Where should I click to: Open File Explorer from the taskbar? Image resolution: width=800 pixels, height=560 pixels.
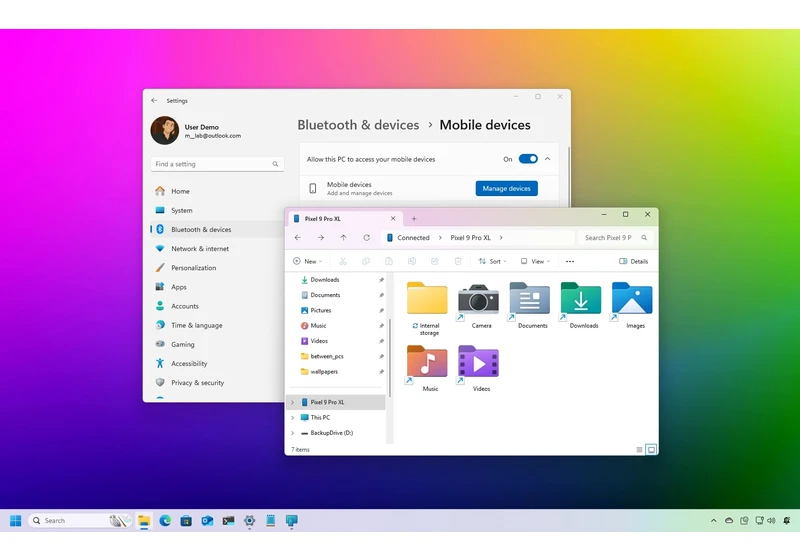tap(144, 521)
